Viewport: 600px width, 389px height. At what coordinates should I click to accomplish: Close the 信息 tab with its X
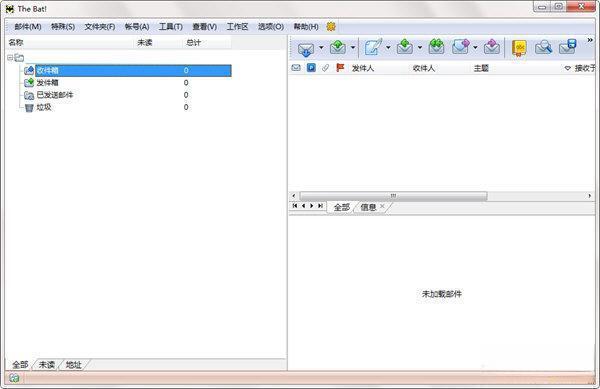pos(382,206)
